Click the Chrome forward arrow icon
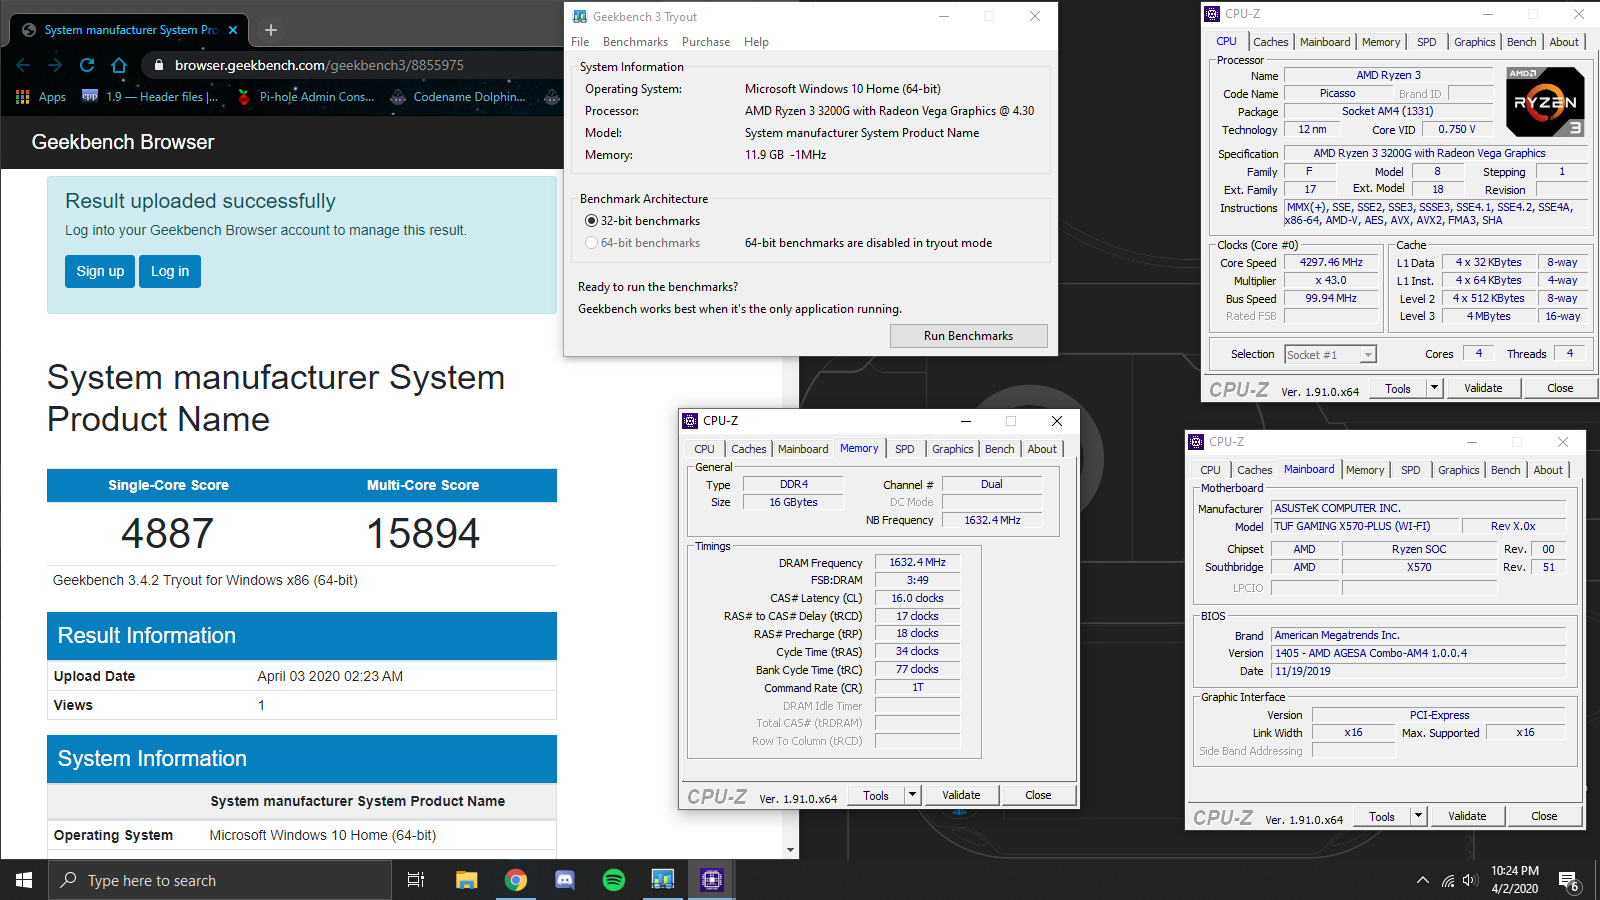 click(x=55, y=65)
